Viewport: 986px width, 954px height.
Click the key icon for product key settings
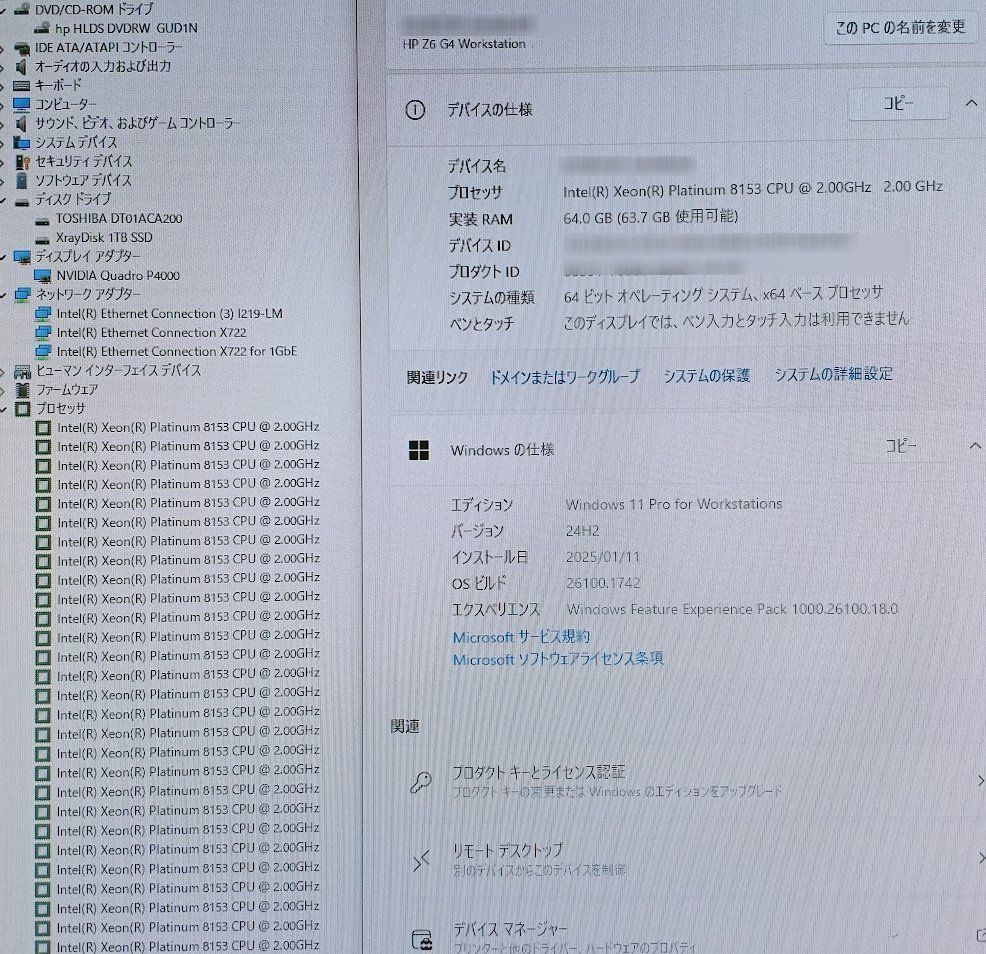(x=421, y=782)
